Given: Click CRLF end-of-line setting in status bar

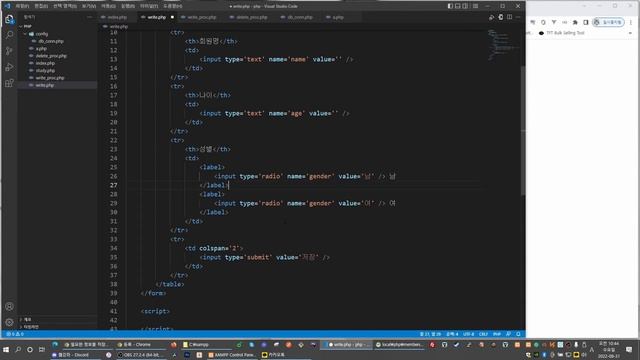Looking at the screenshot, I should pos(483,334).
